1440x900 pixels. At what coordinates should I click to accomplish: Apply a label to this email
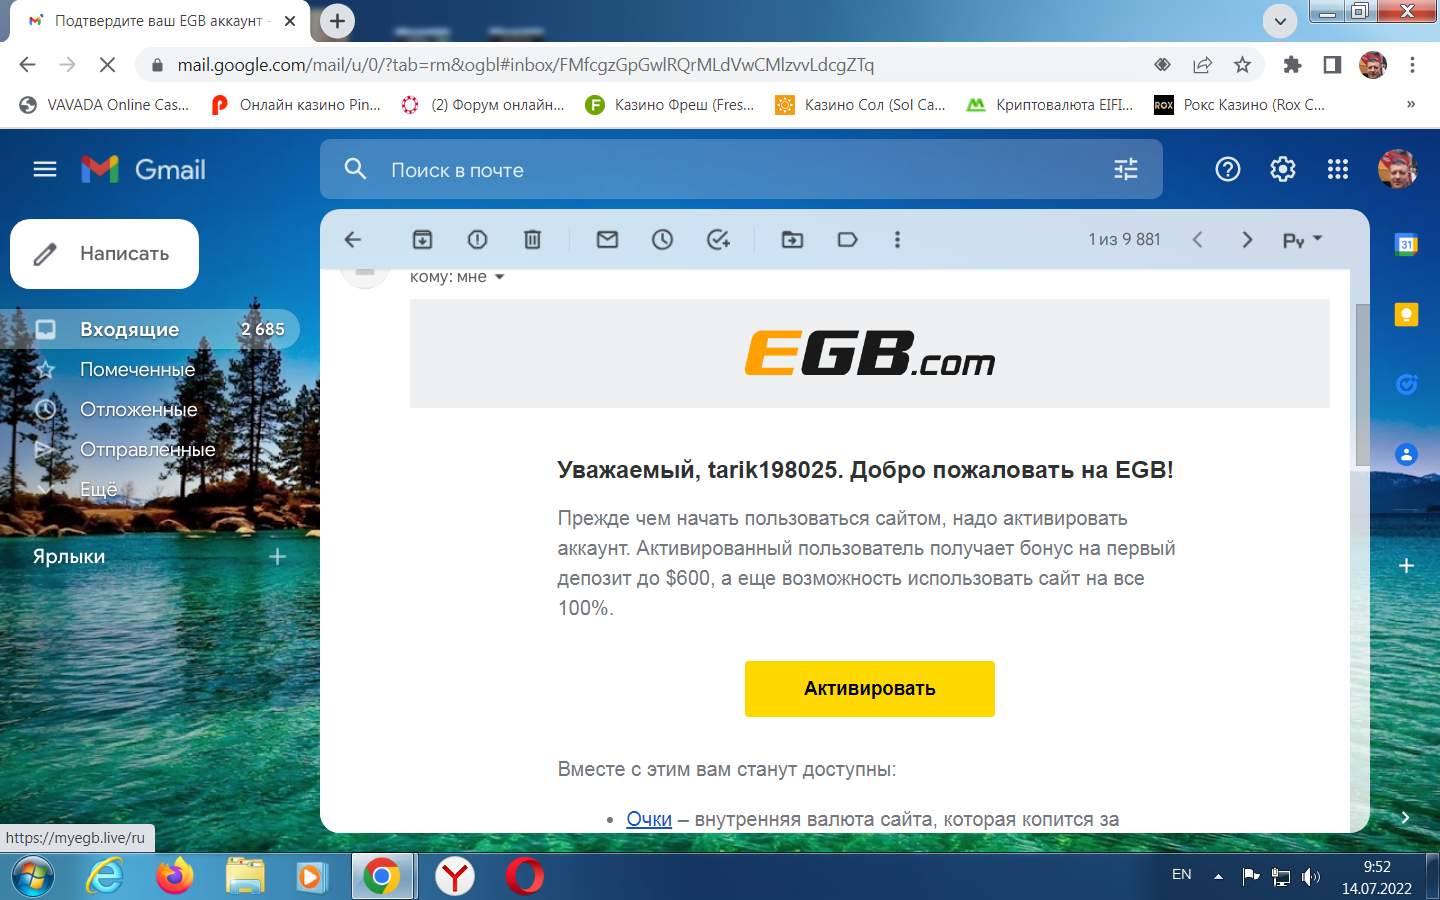click(x=848, y=240)
